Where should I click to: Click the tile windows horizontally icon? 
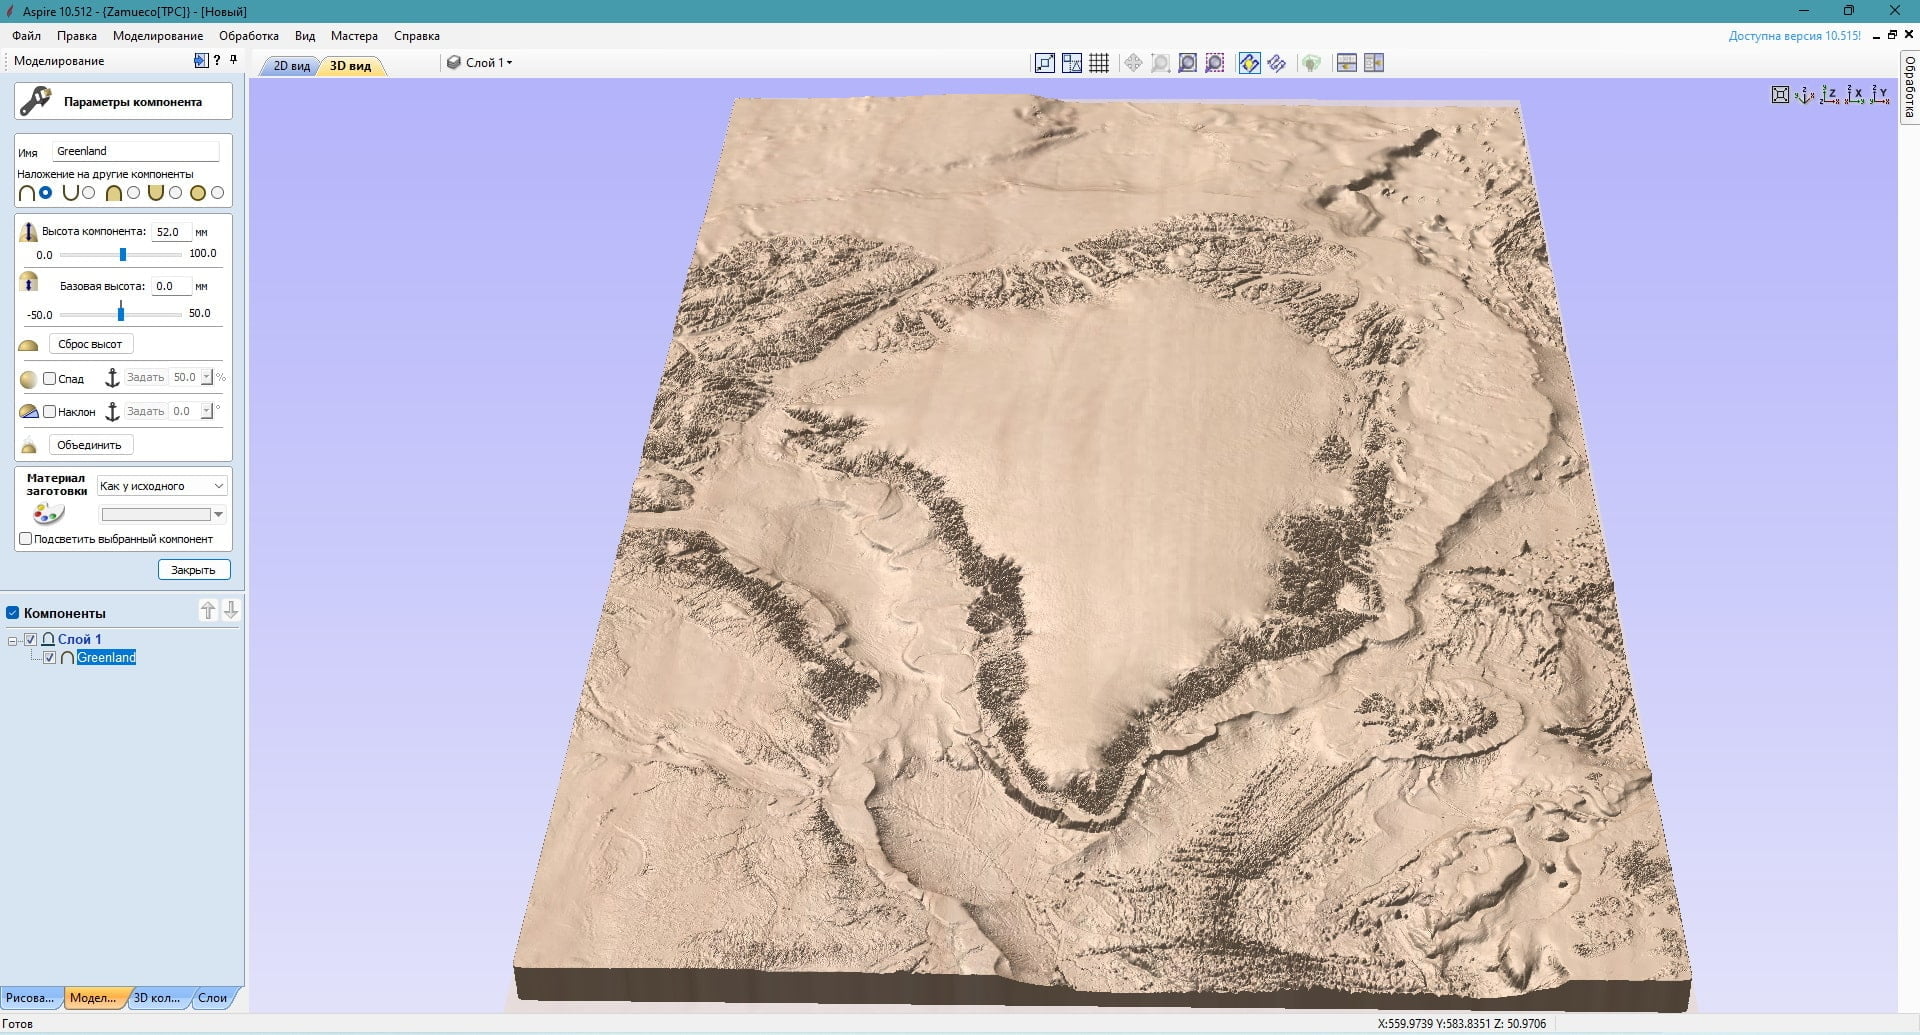click(1346, 63)
